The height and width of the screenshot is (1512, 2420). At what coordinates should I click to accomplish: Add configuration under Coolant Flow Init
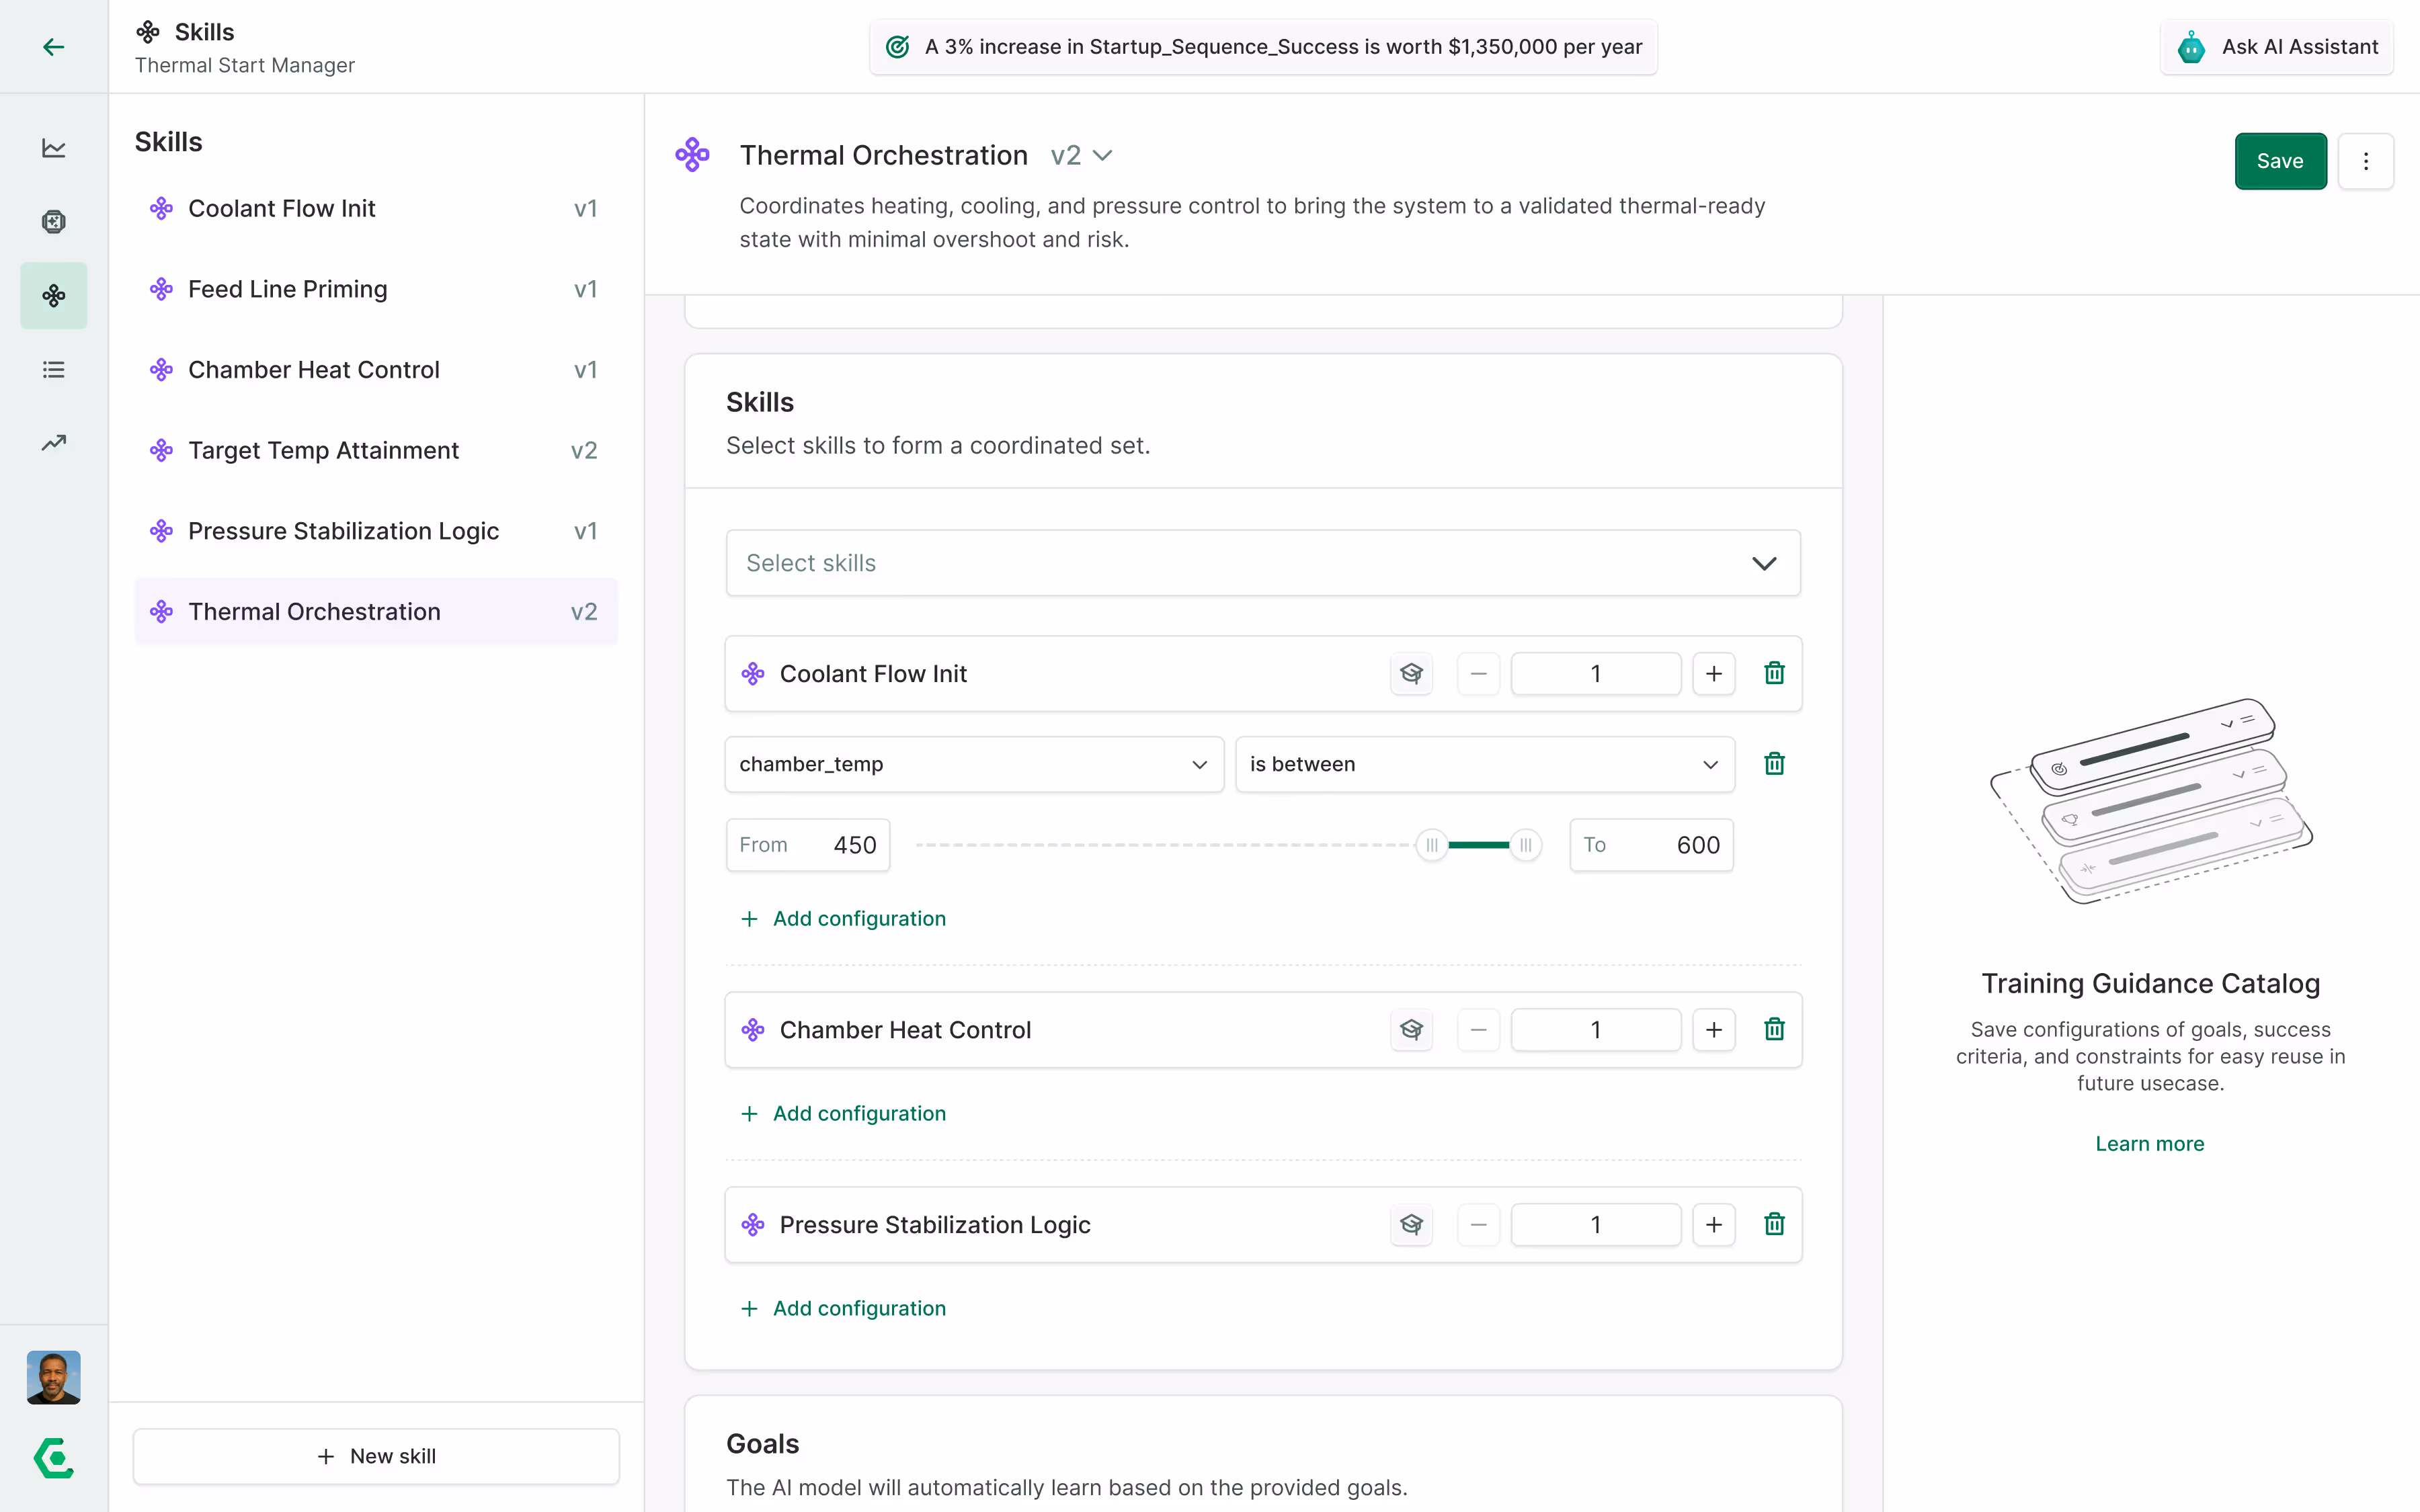(843, 918)
